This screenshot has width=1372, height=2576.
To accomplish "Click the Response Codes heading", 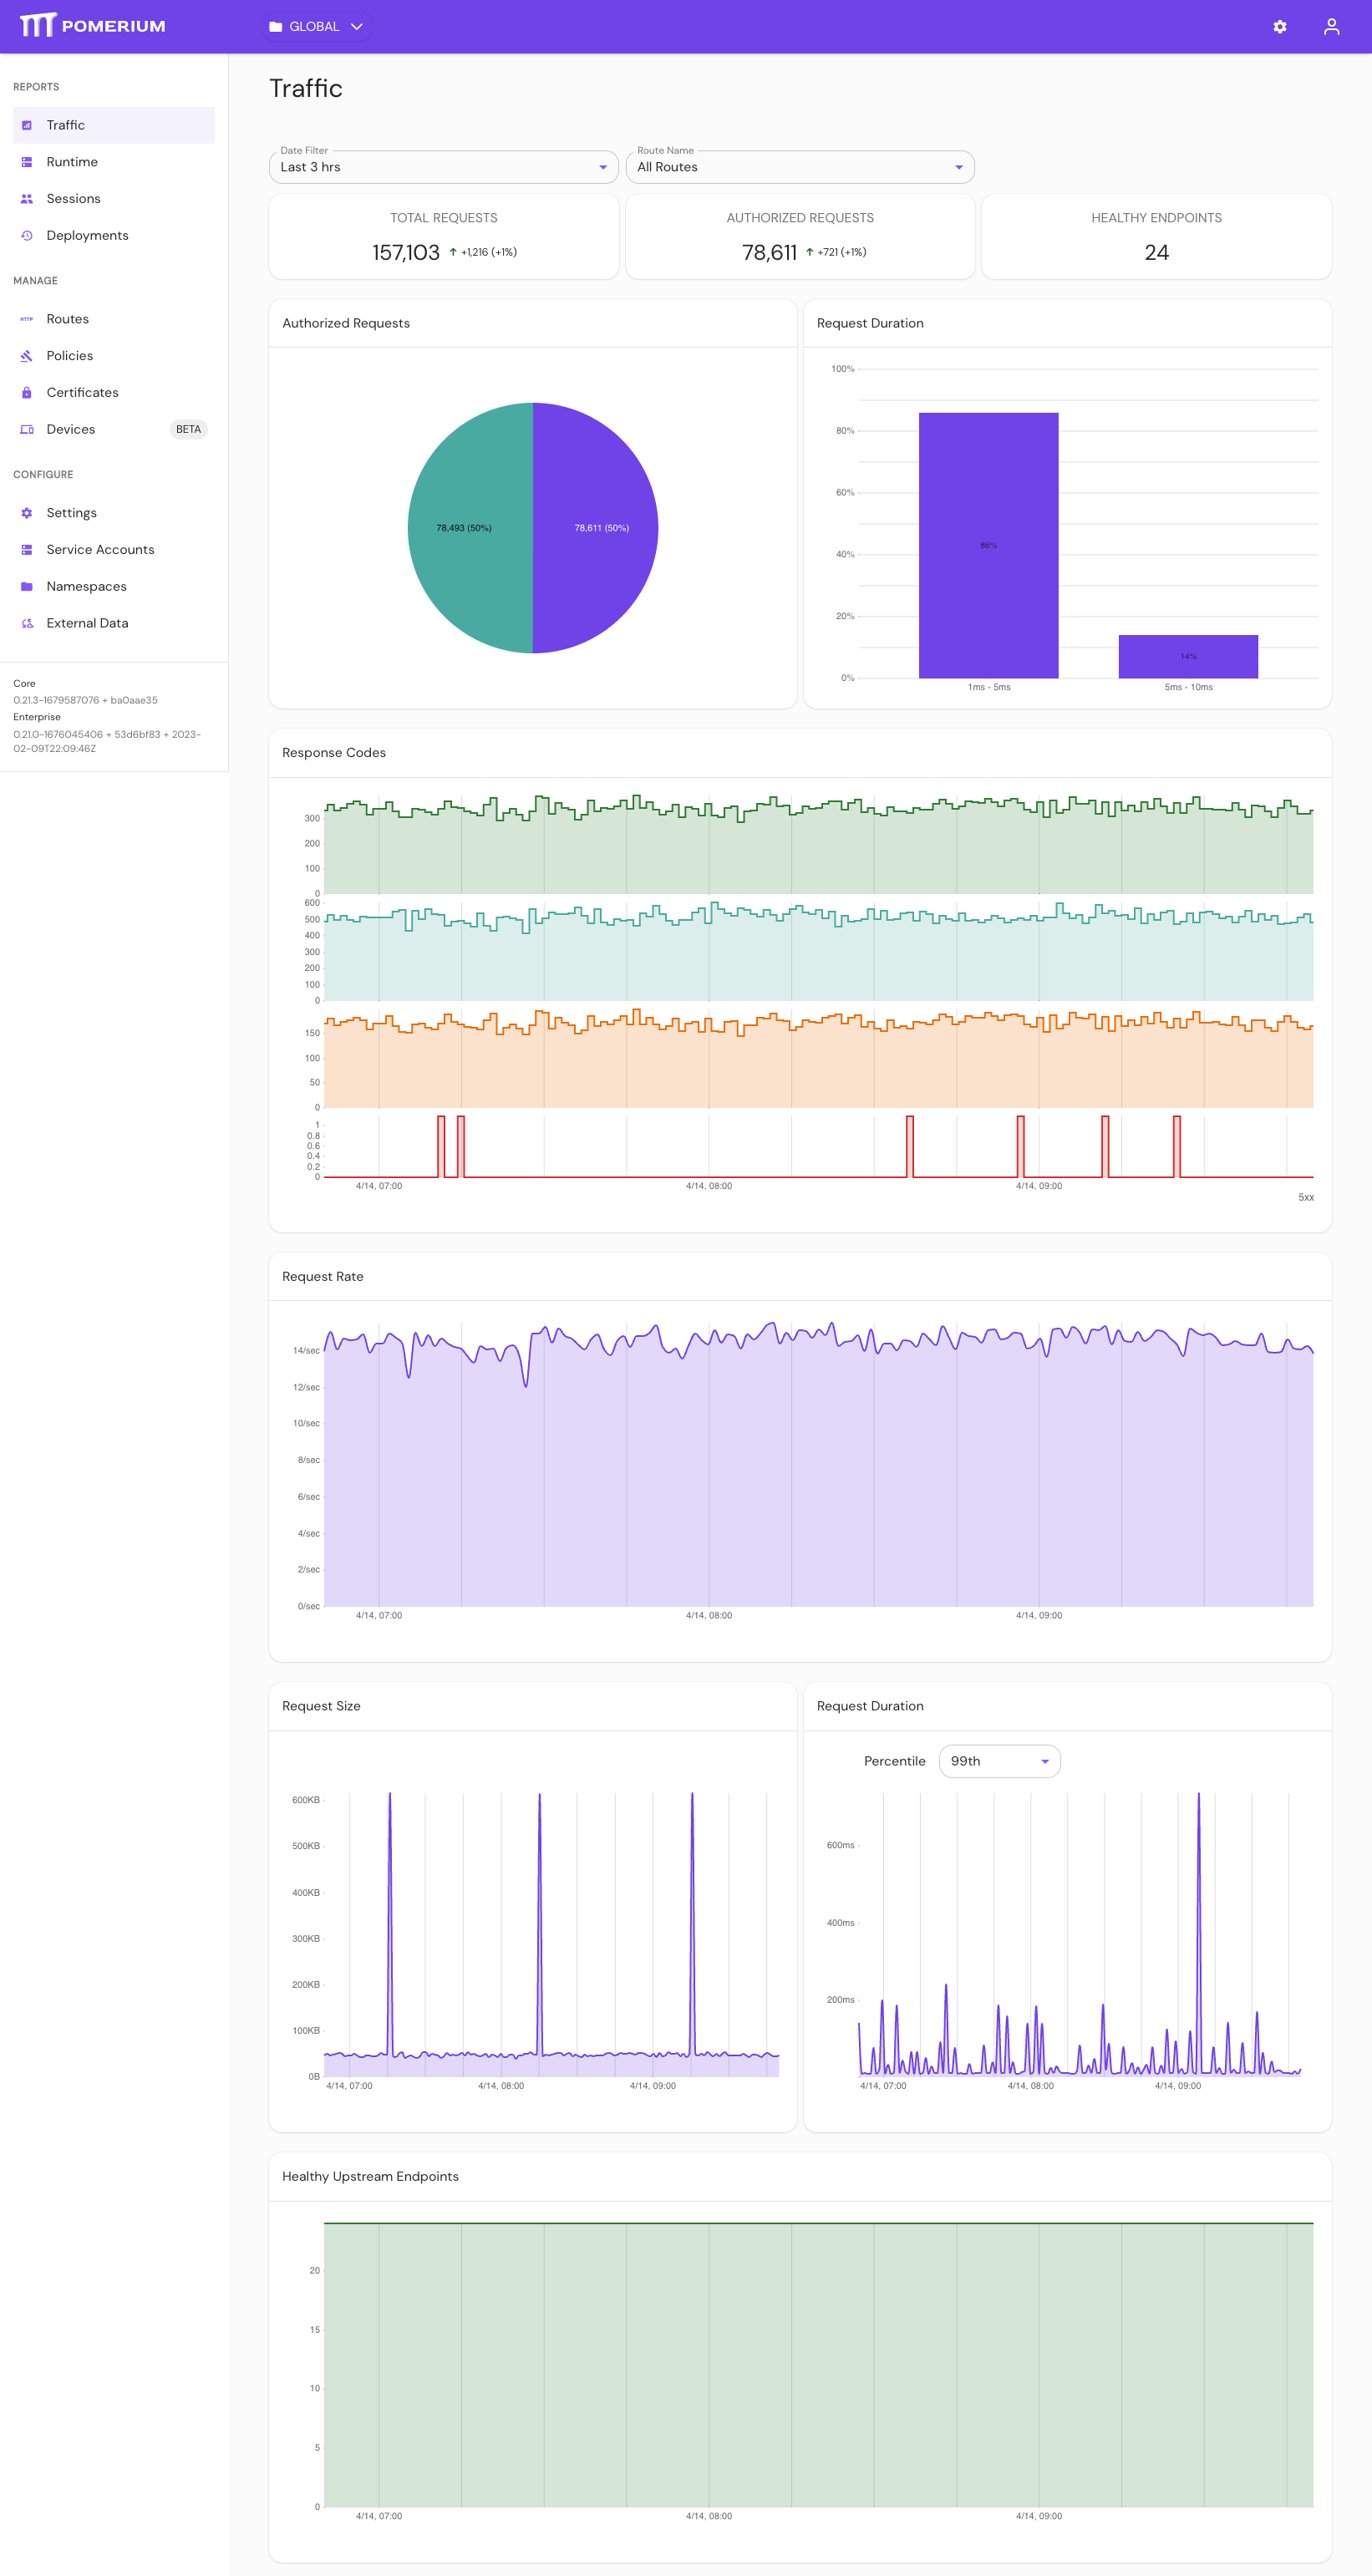I will [334, 753].
